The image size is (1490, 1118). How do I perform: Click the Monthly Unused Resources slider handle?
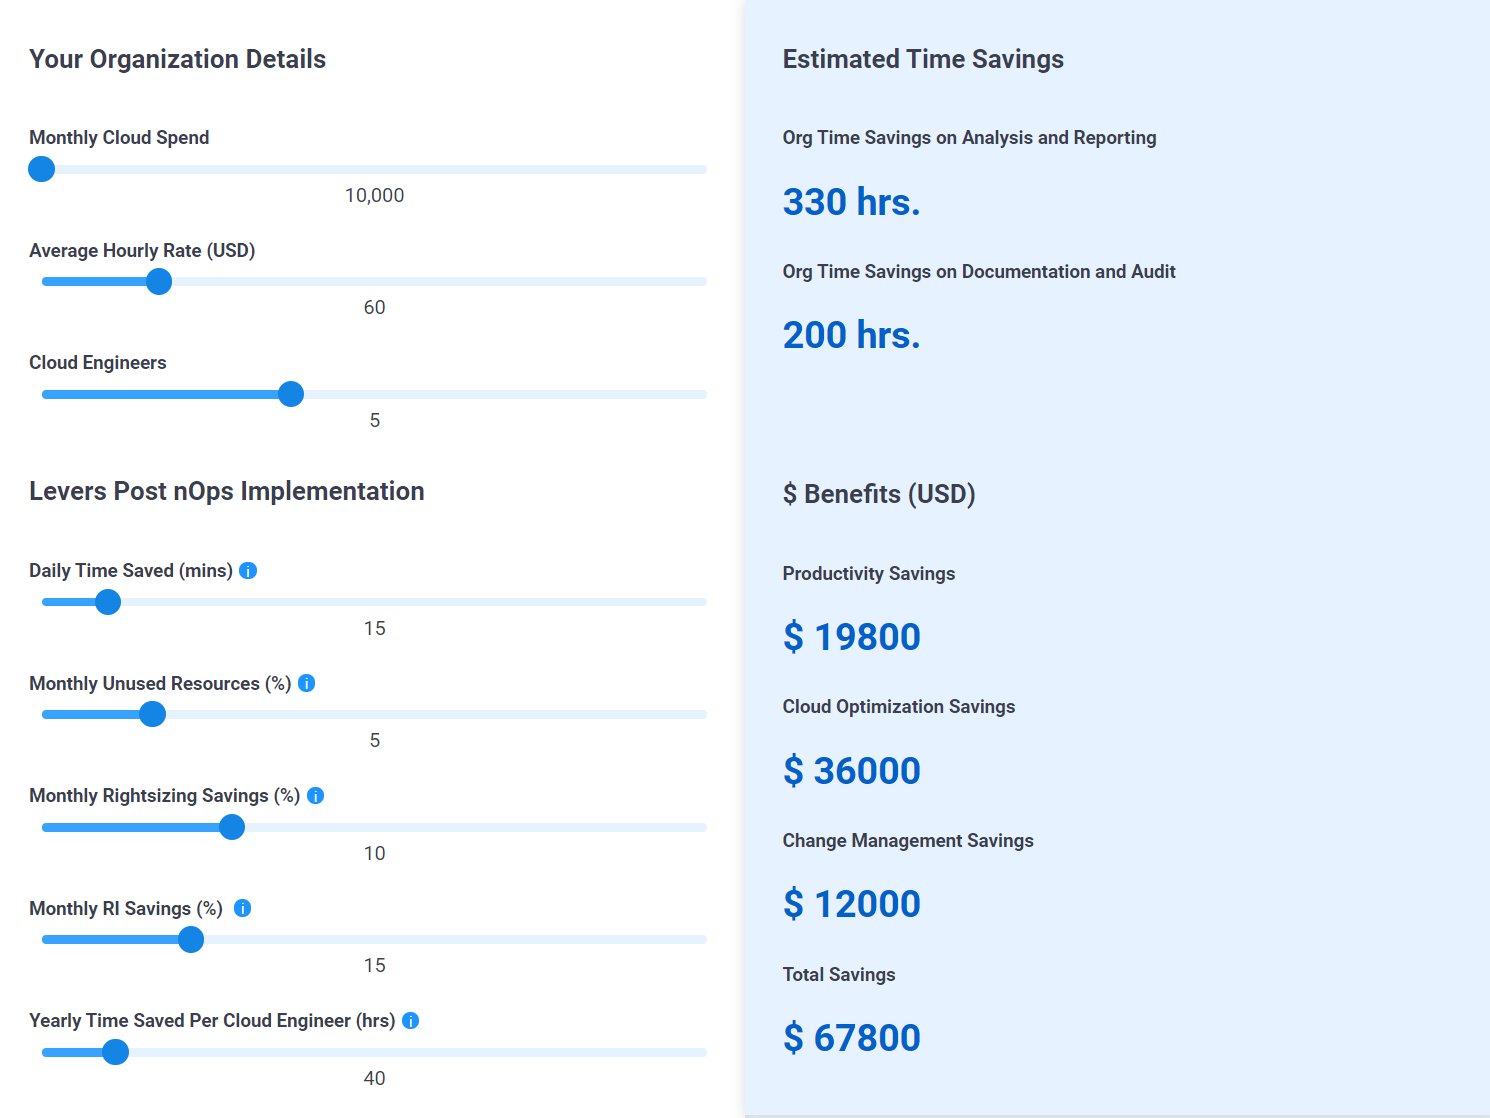click(x=153, y=714)
